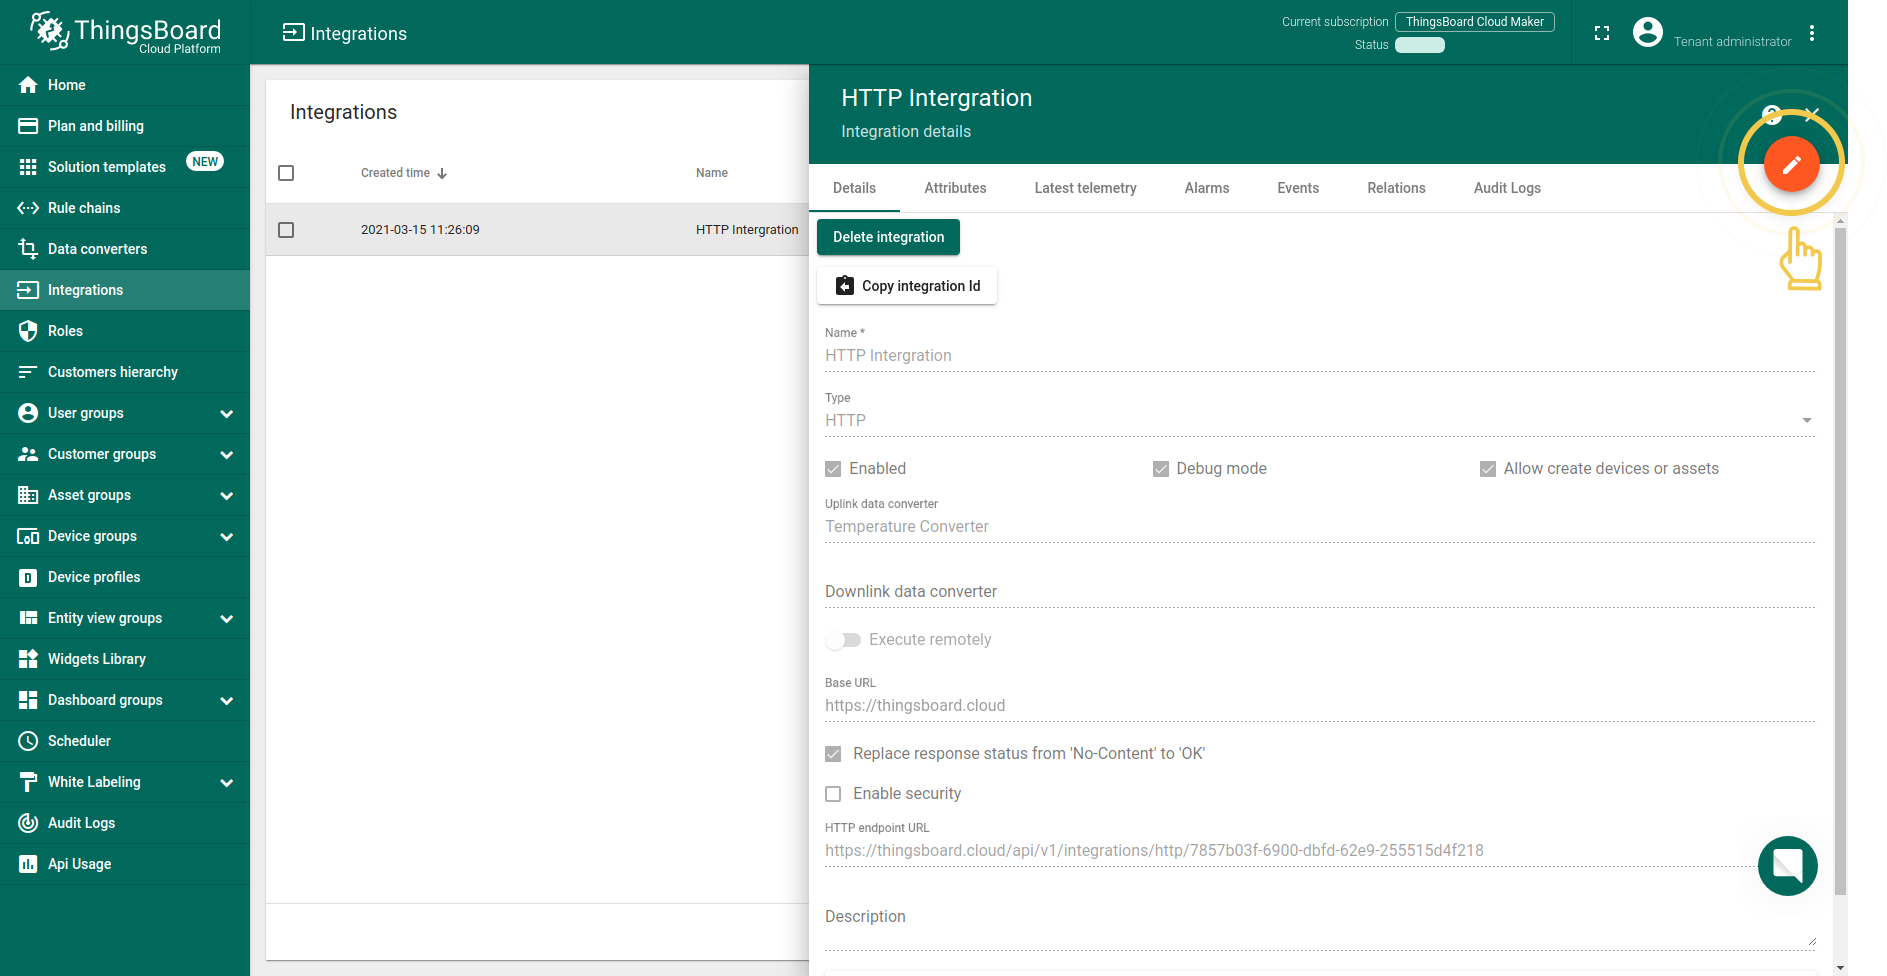Viewport: 1887px width, 976px height.
Task: Open Widgets Library icon
Action: (28, 659)
